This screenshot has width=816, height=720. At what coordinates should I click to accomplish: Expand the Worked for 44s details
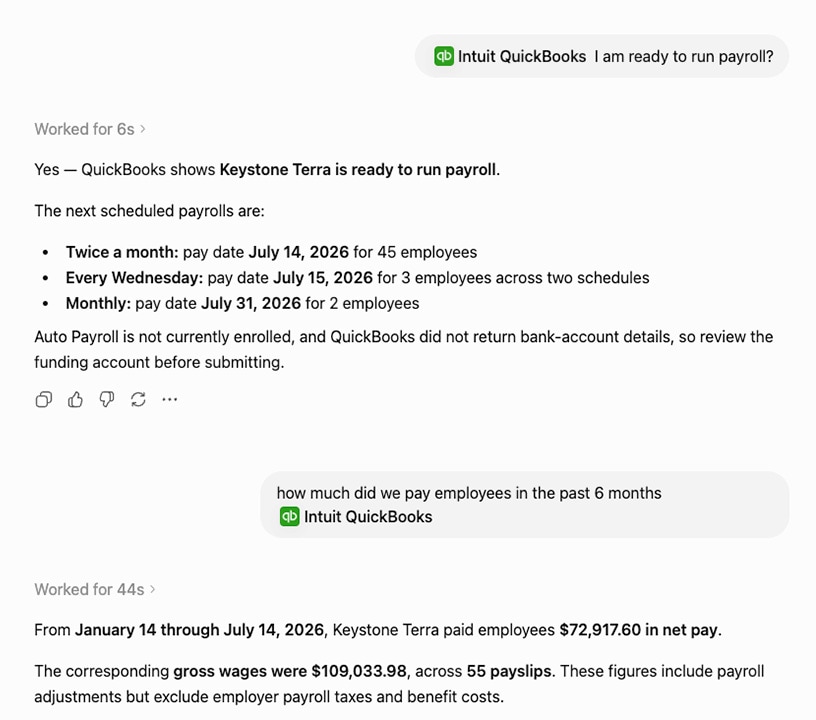95,589
